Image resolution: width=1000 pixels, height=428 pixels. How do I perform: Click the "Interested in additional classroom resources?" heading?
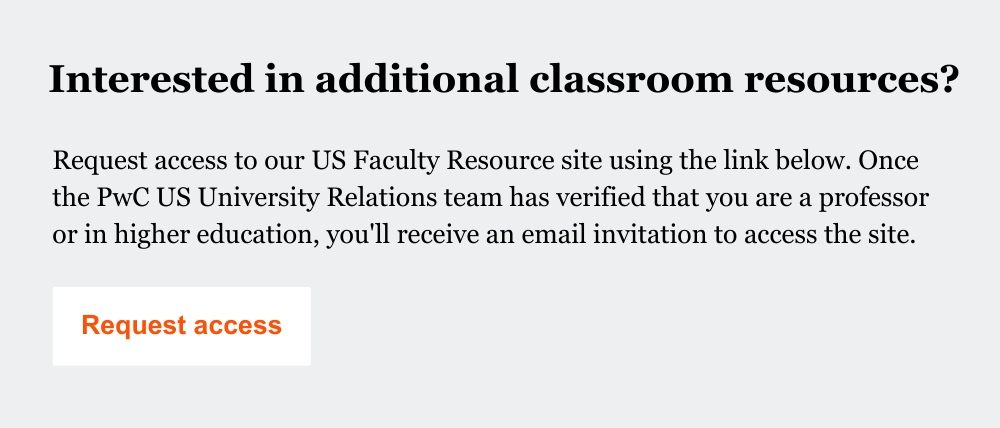(x=505, y=80)
